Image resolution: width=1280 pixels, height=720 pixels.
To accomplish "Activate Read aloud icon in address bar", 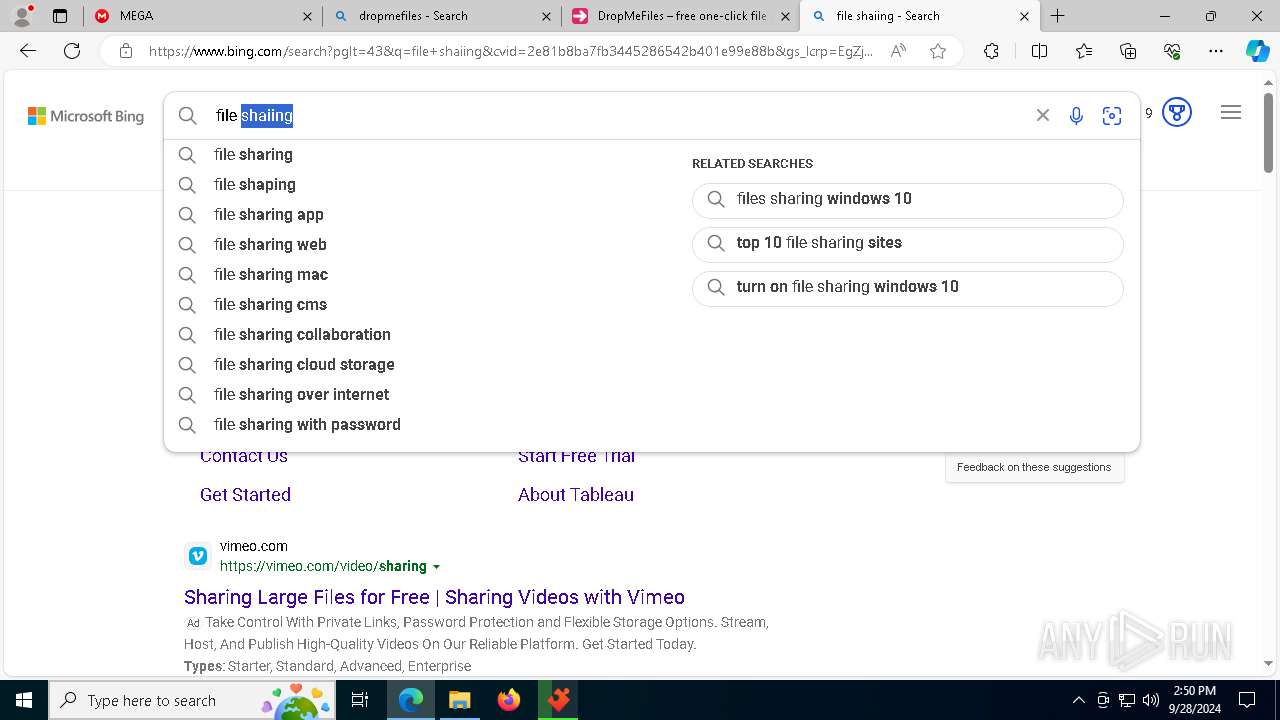I will click(898, 51).
